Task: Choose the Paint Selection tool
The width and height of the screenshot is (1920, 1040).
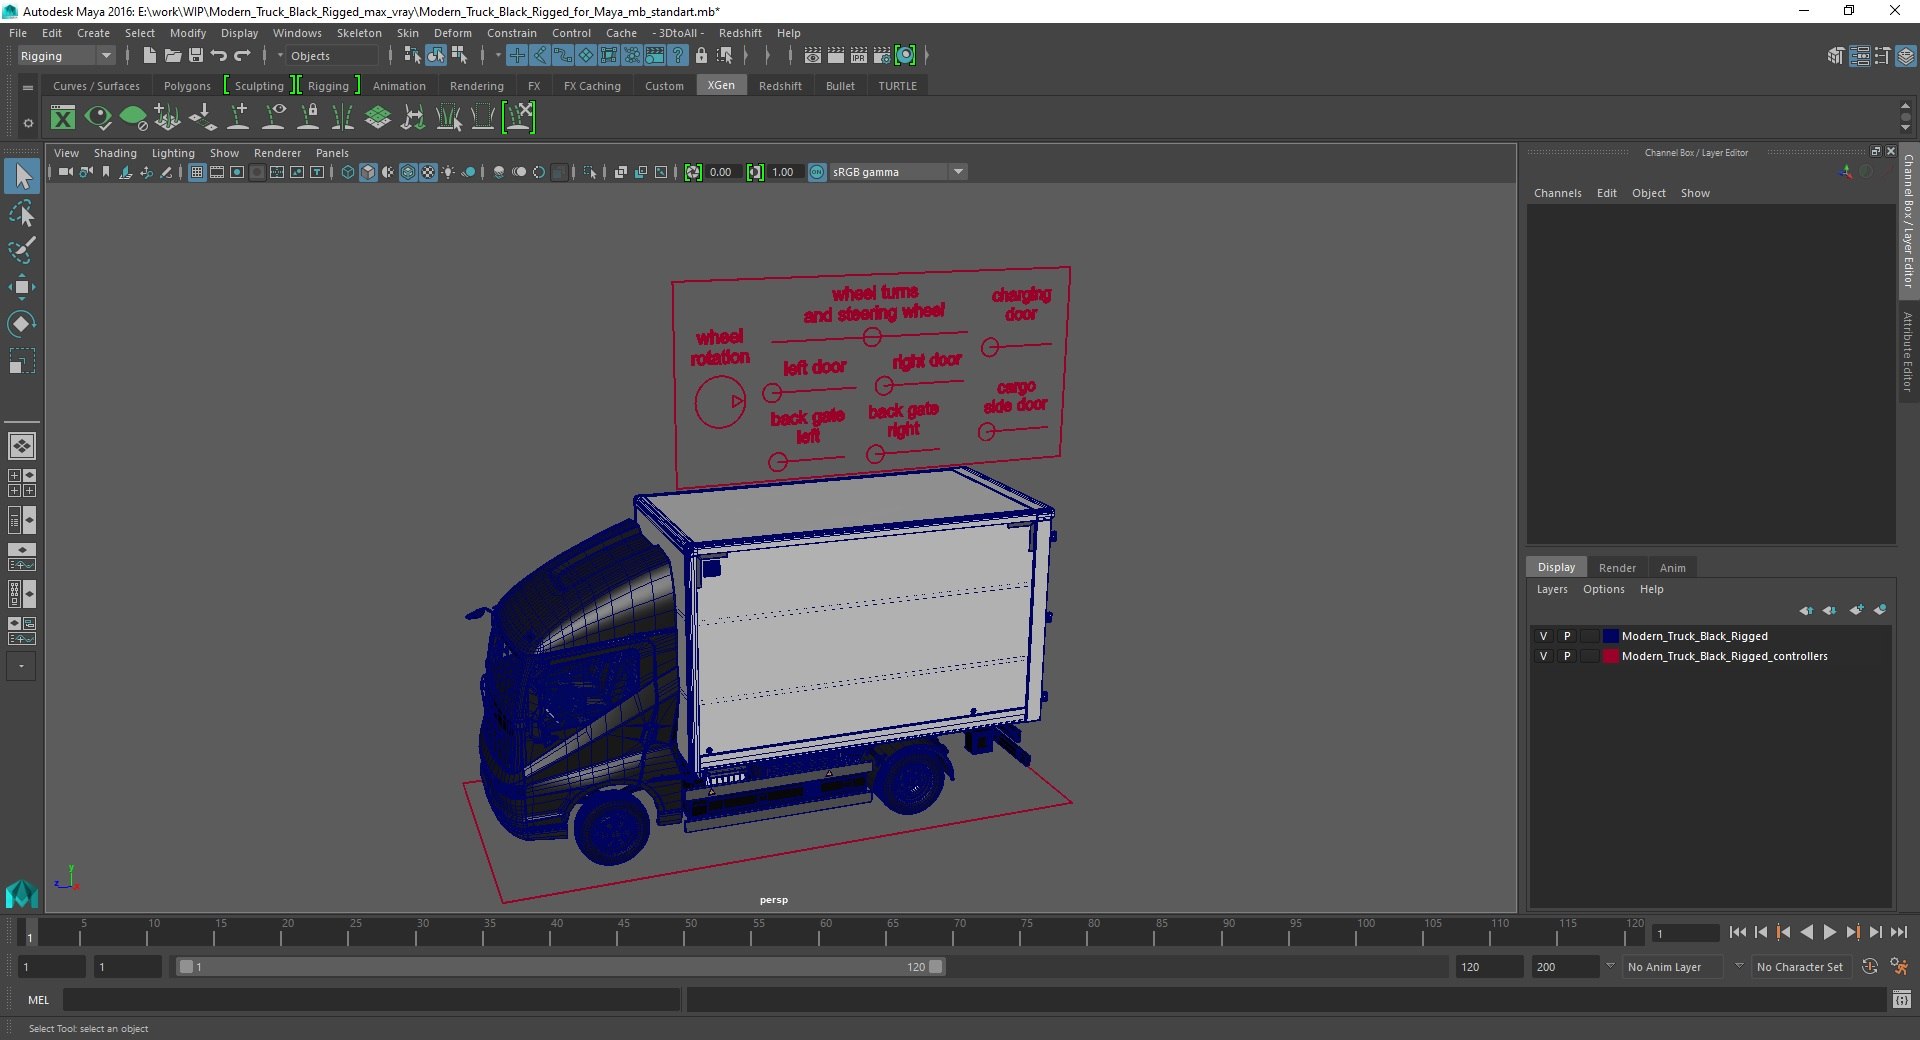Action: (x=22, y=250)
